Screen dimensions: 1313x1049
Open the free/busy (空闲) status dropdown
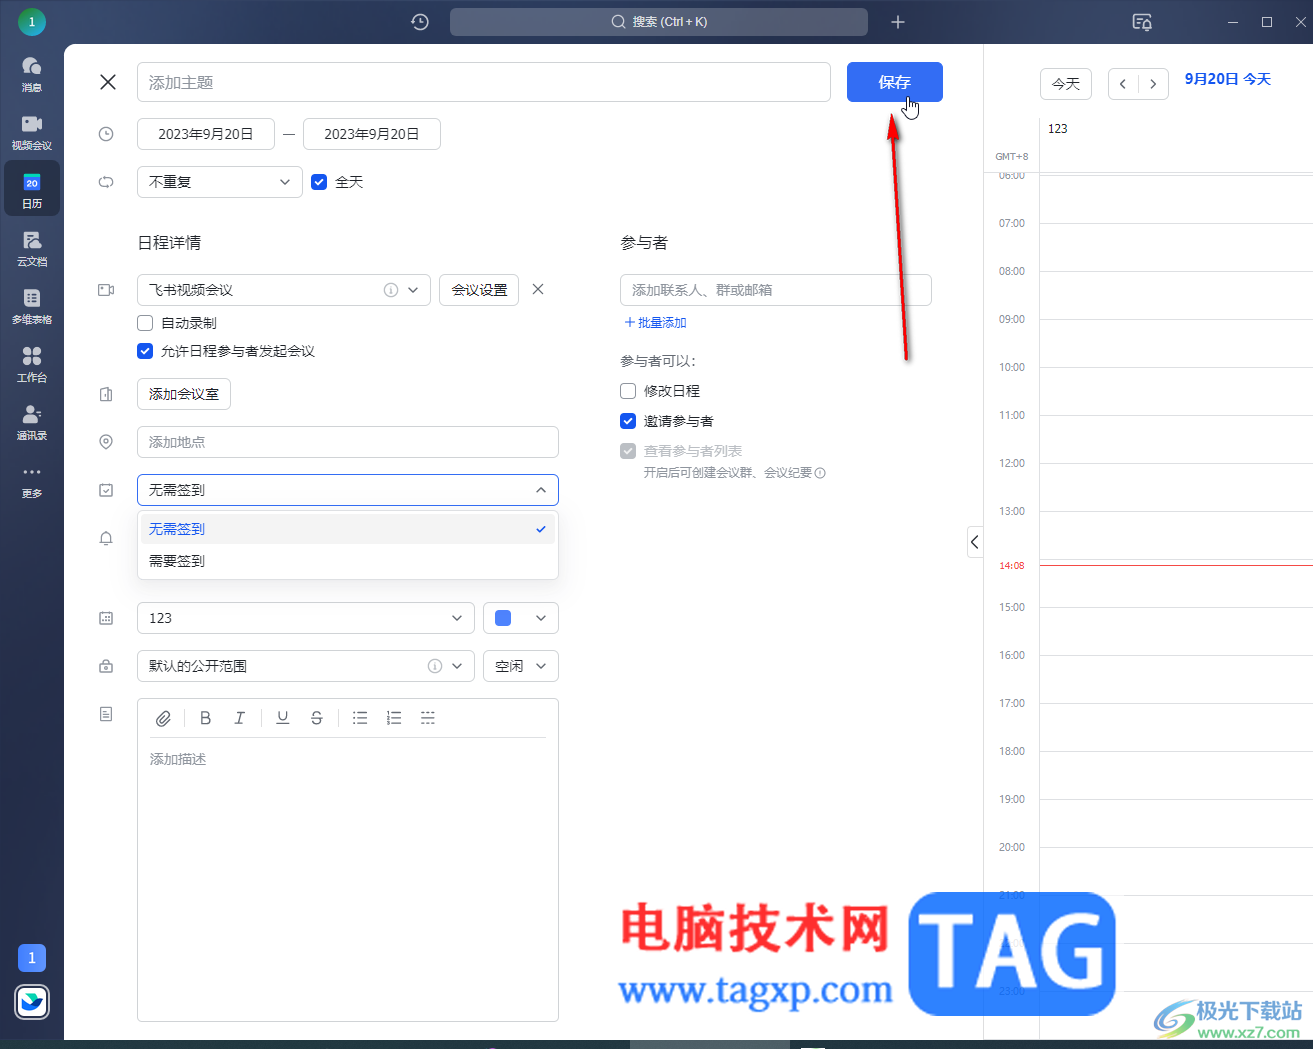521,666
